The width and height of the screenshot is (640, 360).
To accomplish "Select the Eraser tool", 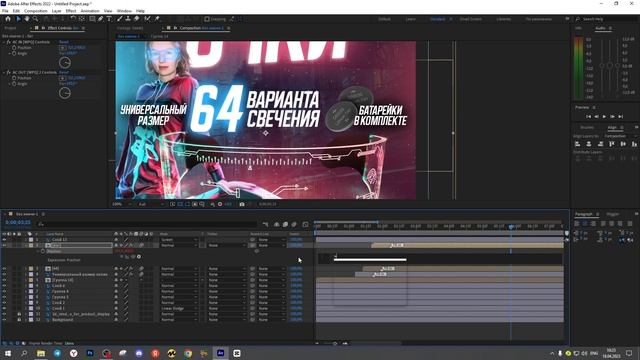I will pos(137,19).
